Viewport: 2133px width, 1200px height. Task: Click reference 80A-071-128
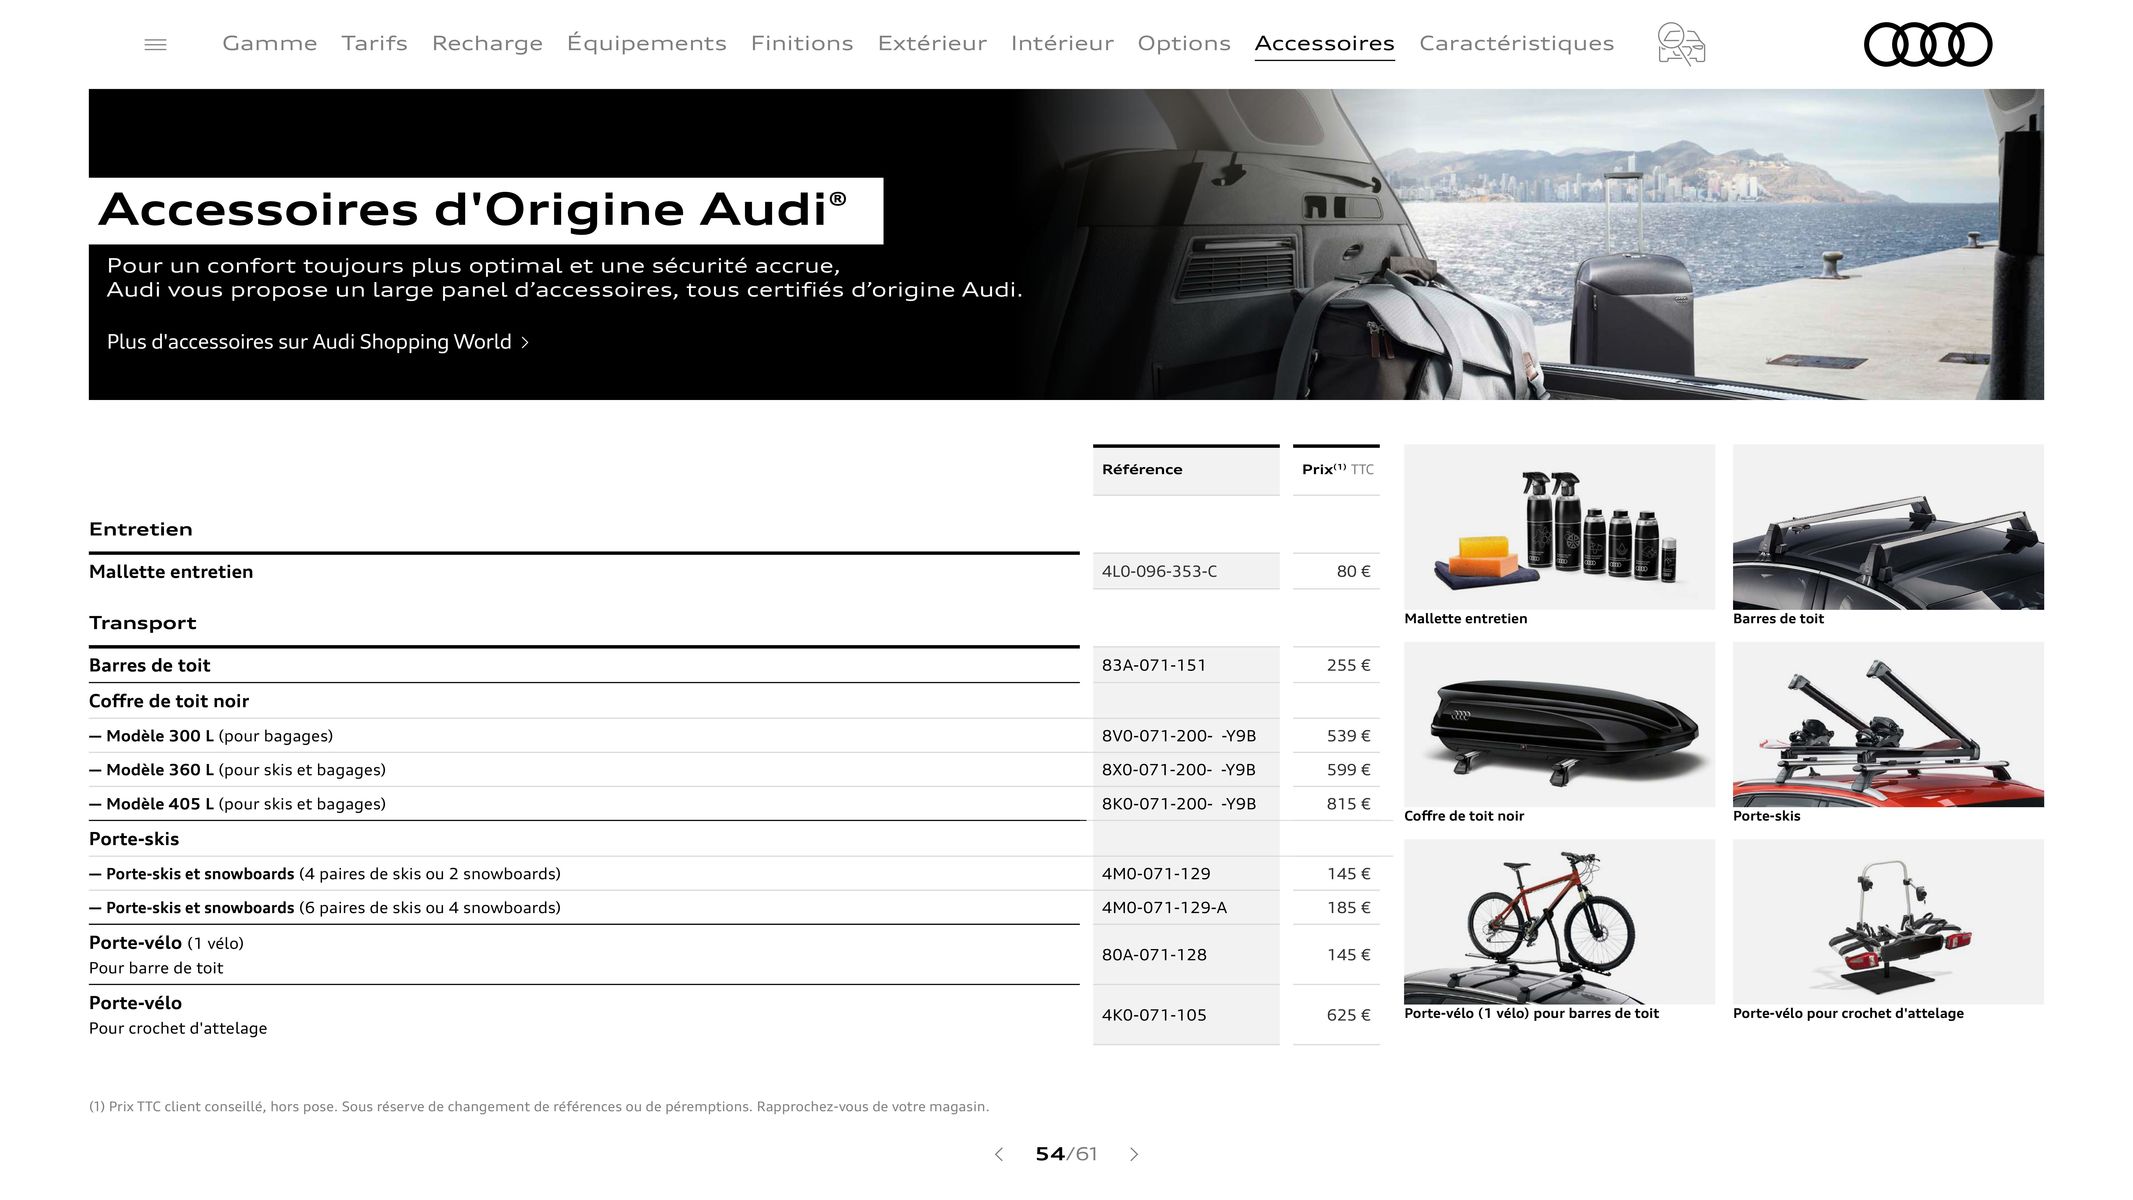click(1154, 955)
